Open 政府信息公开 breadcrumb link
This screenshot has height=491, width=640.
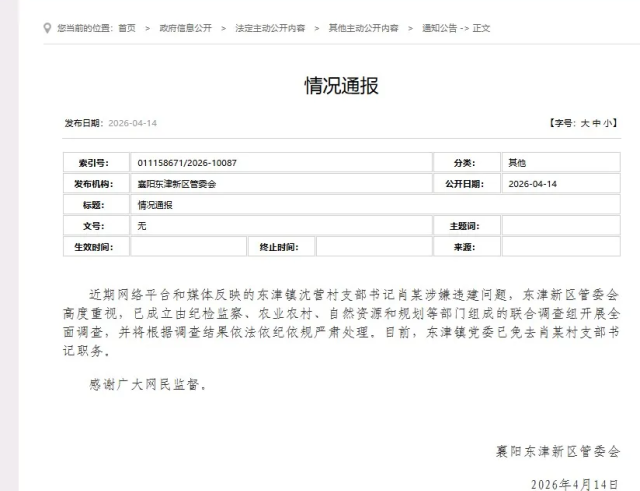pyautogui.click(x=185, y=28)
